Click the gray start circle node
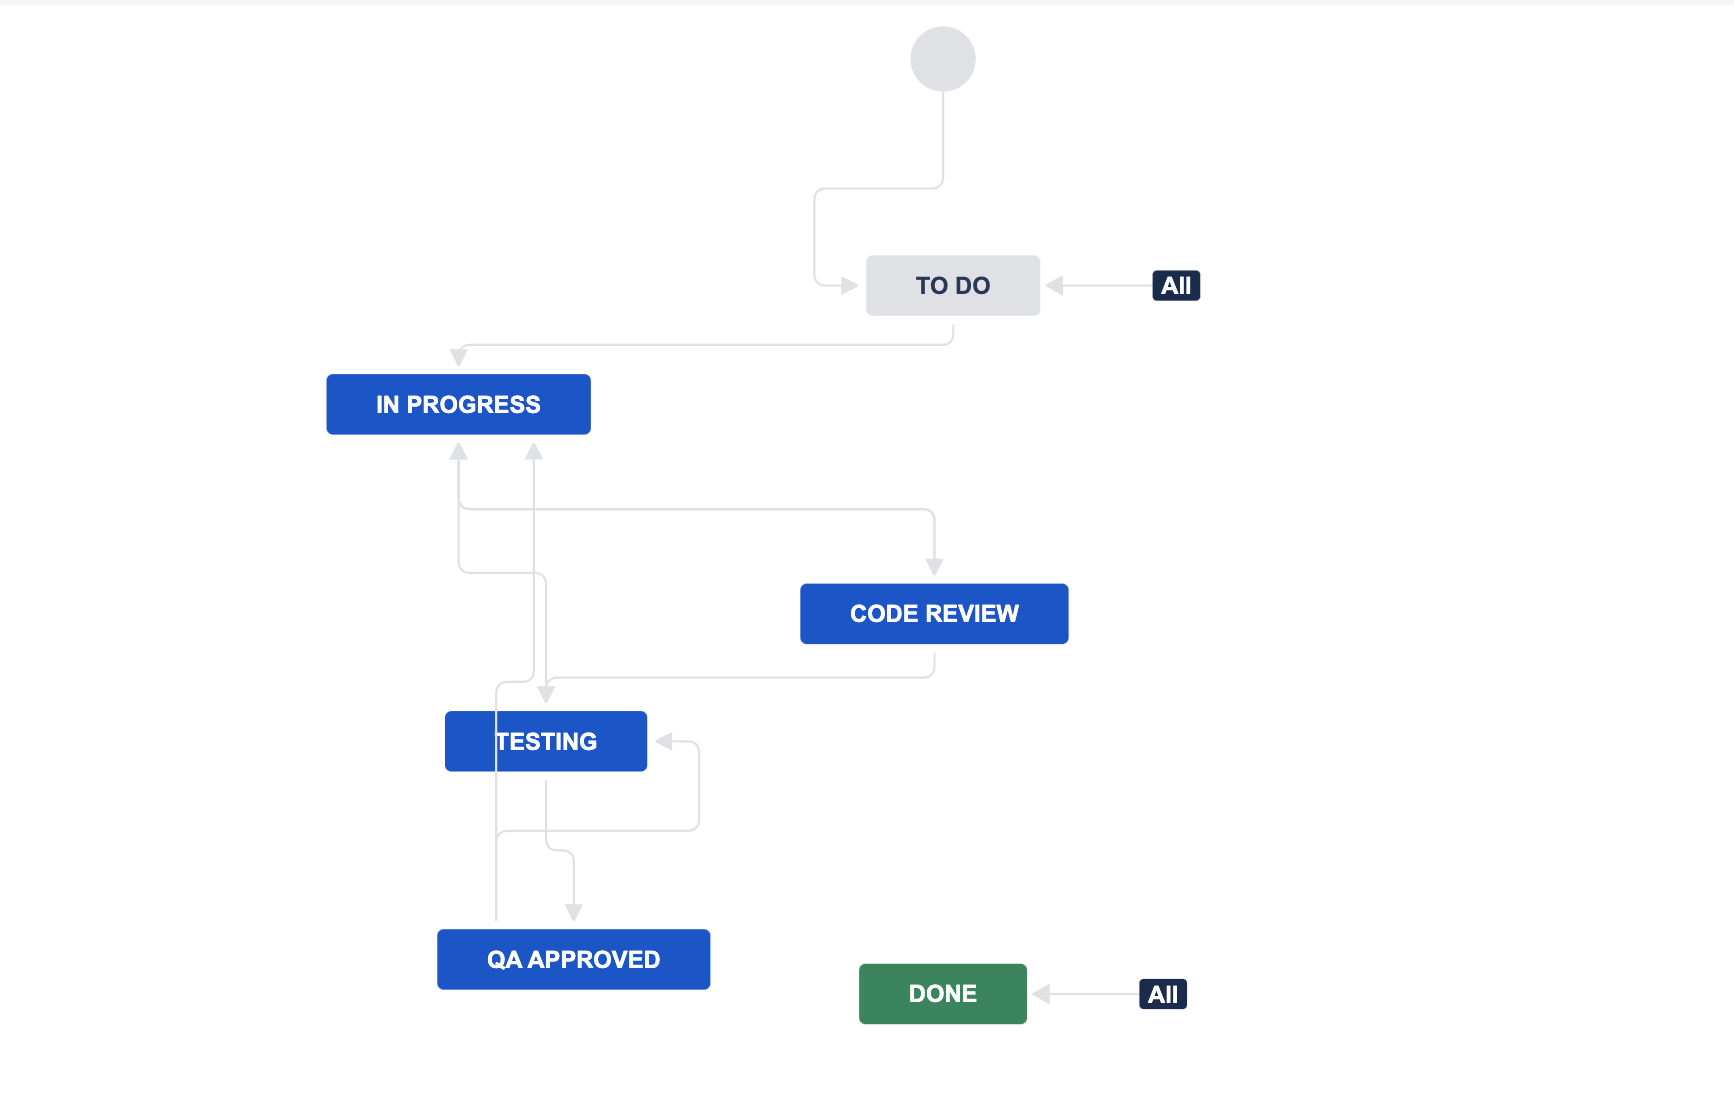 point(942,59)
